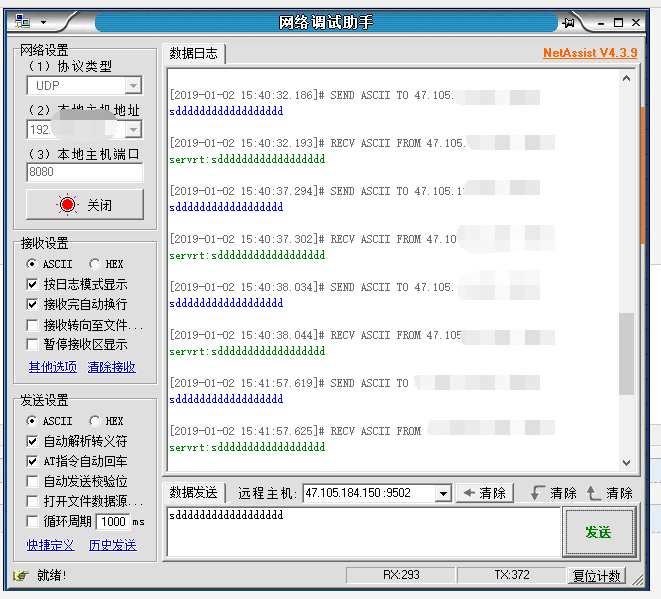Click the RX:293 counter

tap(400, 575)
